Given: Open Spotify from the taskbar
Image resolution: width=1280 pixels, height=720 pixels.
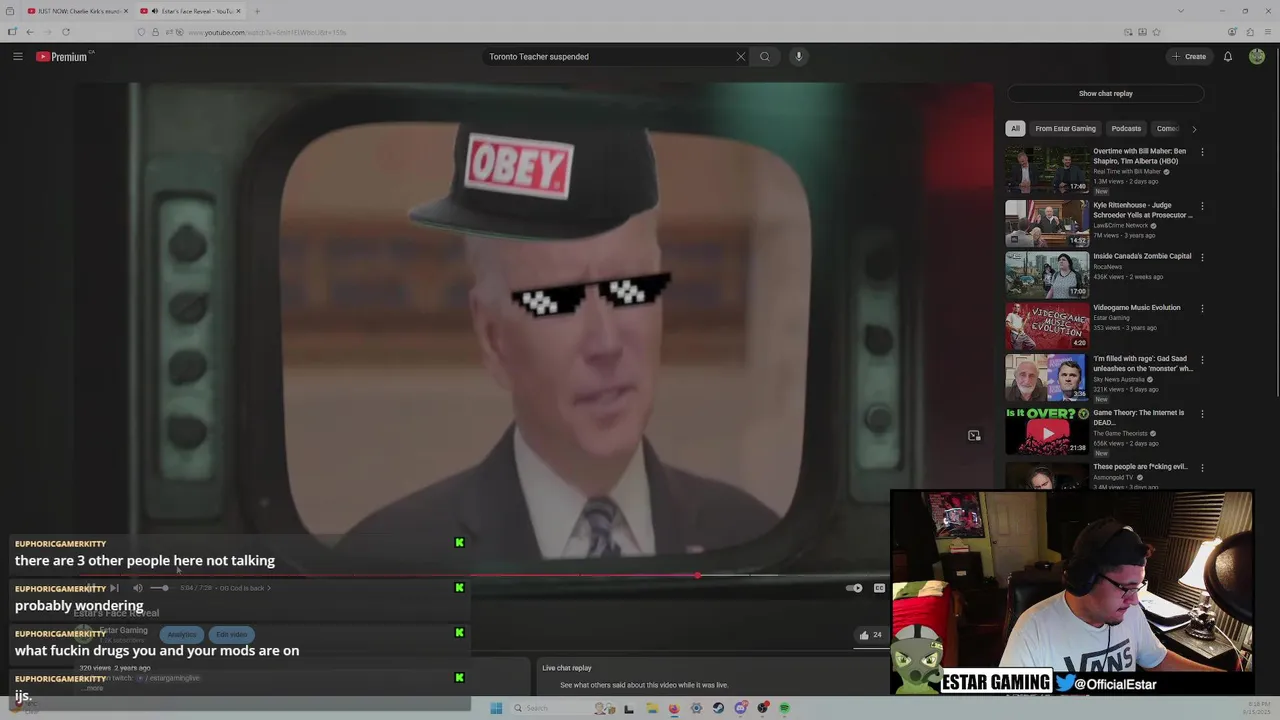Looking at the screenshot, I should (x=785, y=708).
